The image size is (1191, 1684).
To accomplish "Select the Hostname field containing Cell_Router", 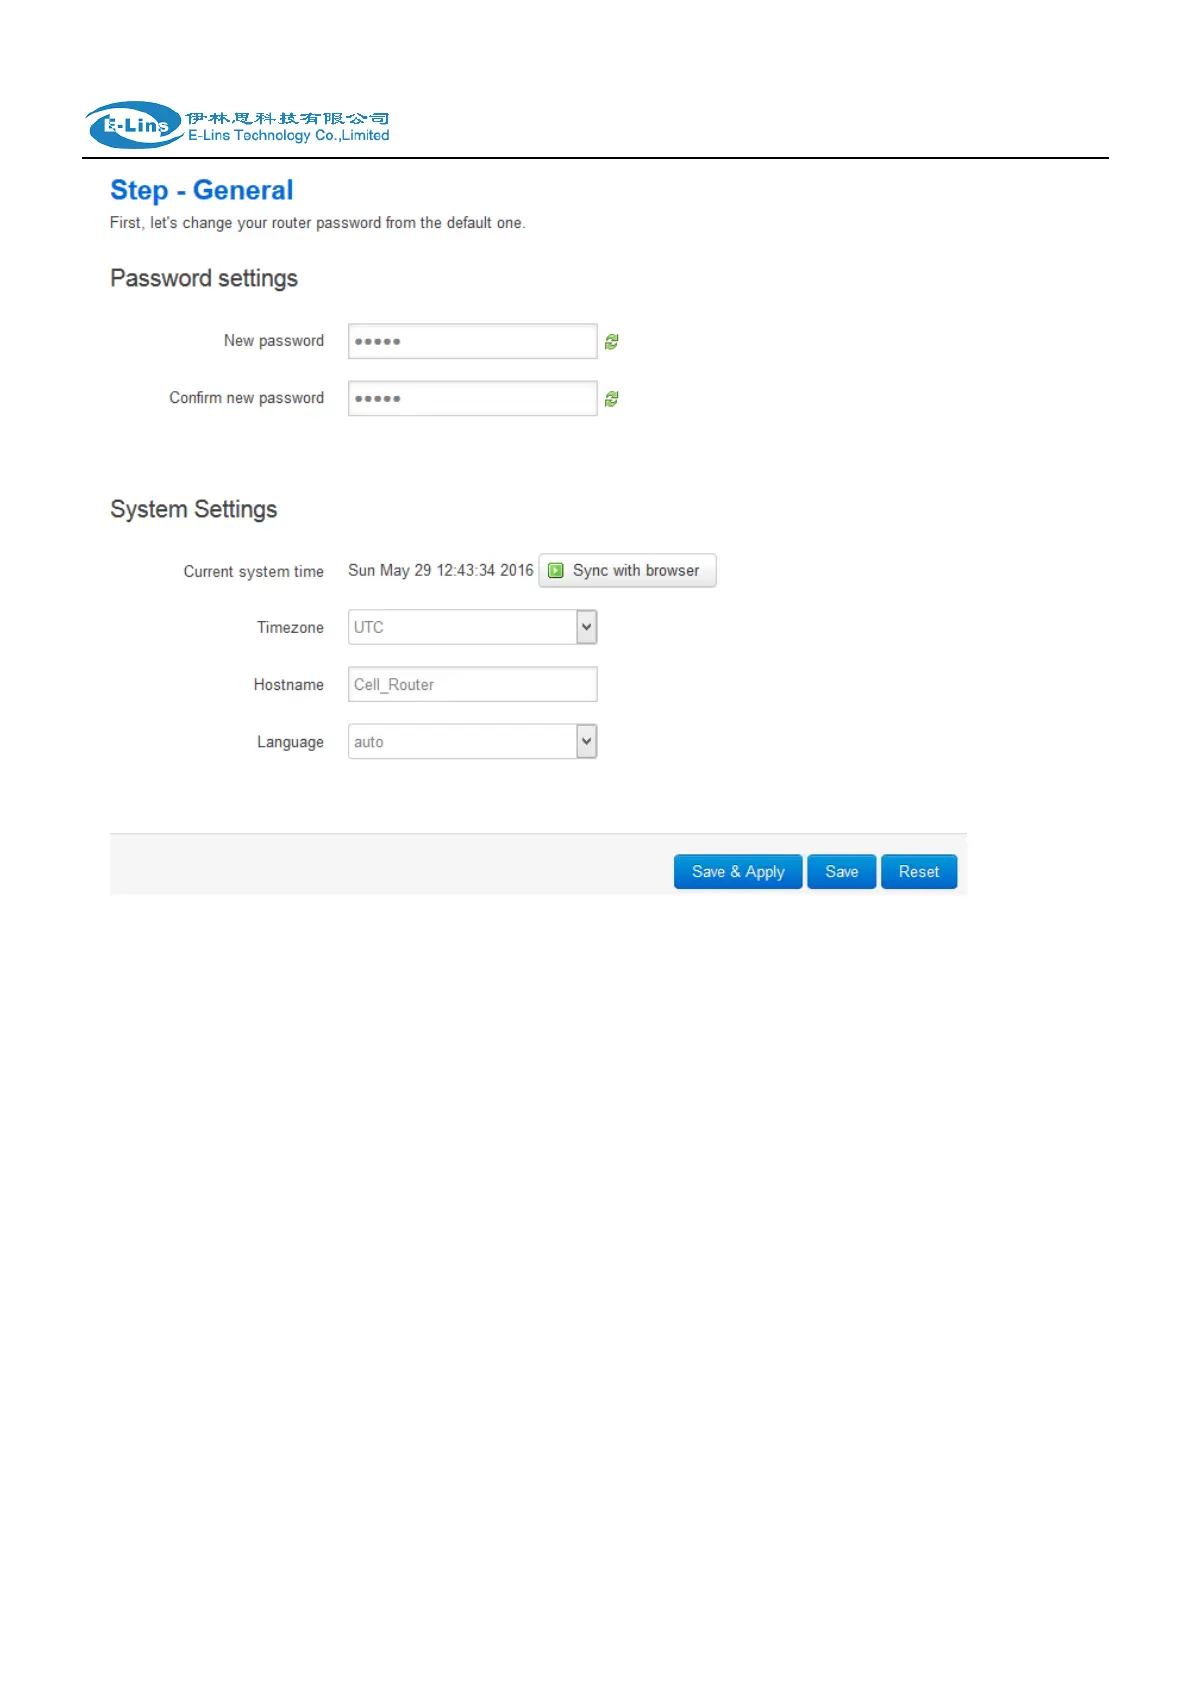I will (472, 685).
